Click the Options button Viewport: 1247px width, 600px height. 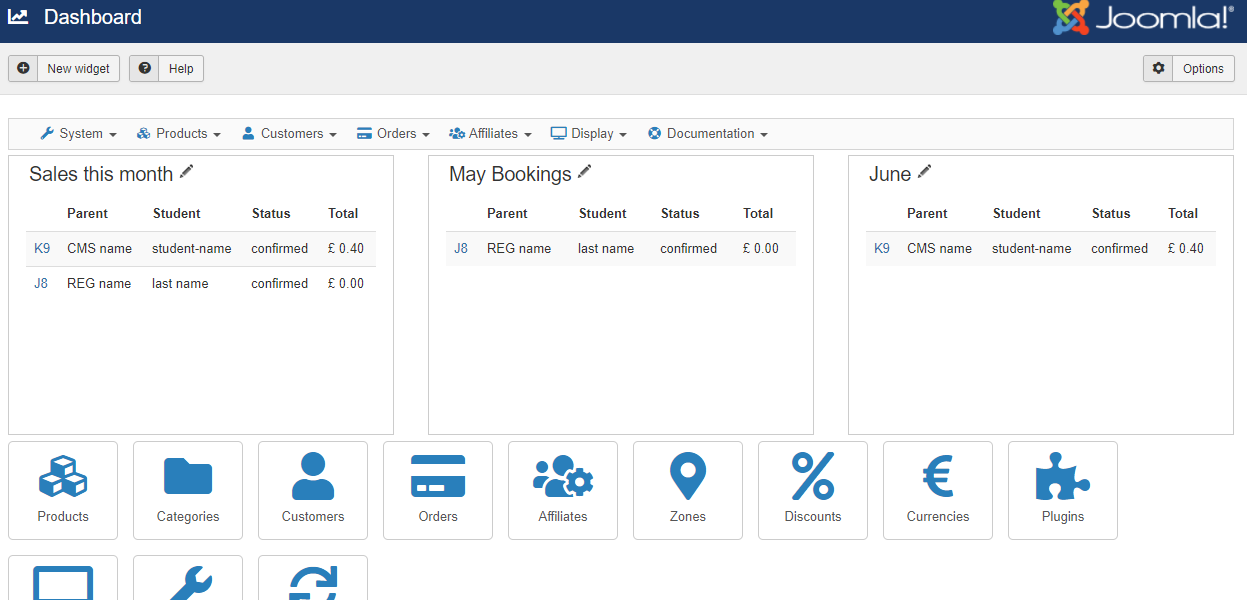click(1189, 69)
